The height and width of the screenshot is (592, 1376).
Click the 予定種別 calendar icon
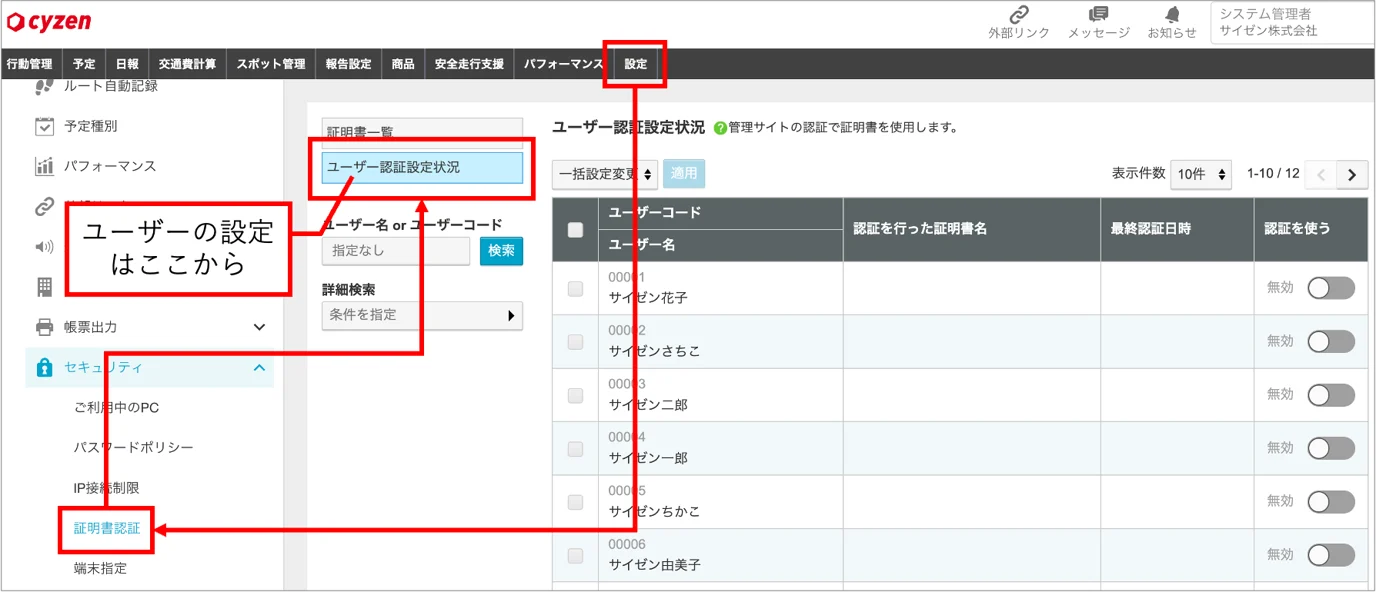click(x=44, y=126)
